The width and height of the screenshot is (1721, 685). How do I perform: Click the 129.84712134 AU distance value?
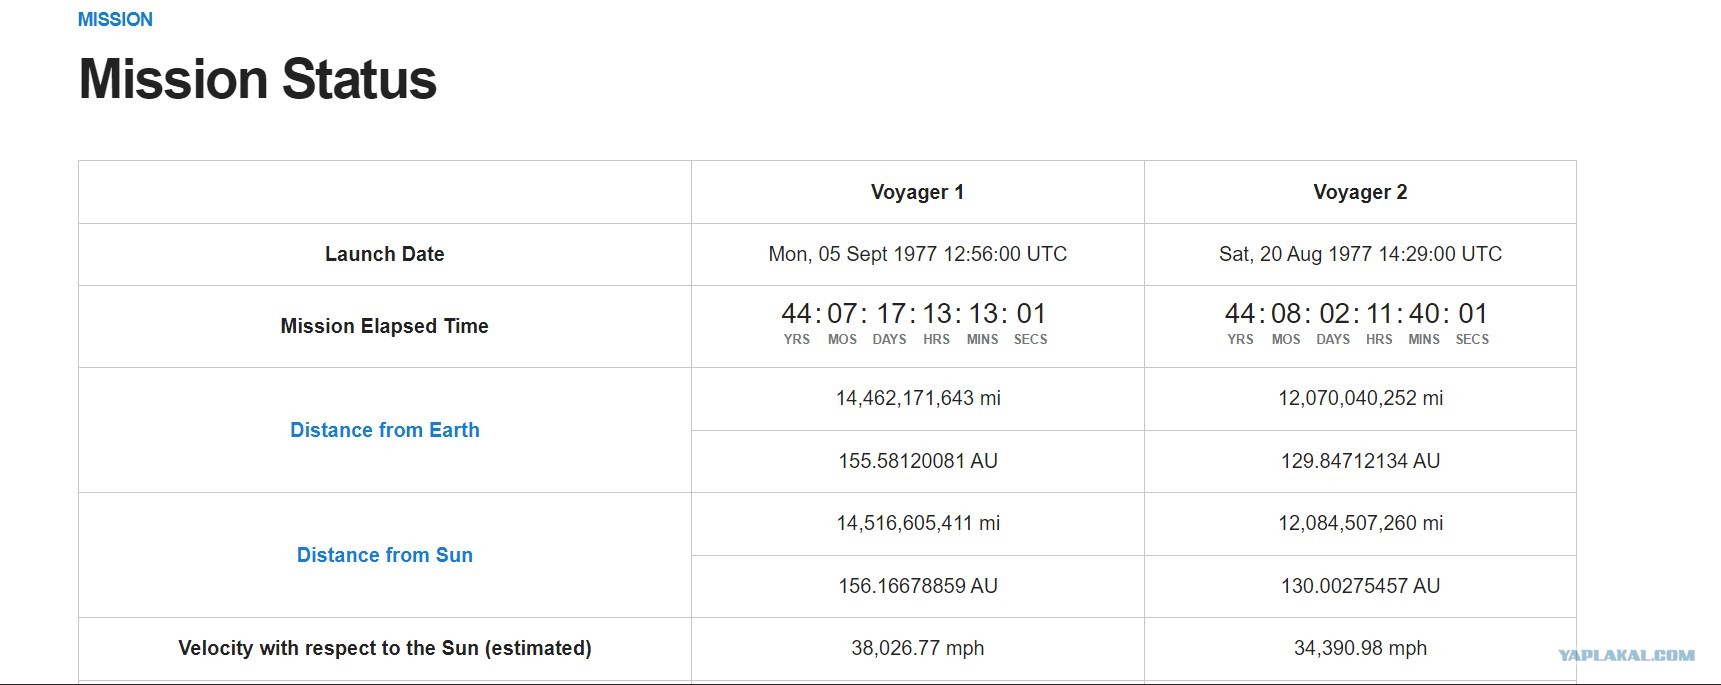[1360, 461]
